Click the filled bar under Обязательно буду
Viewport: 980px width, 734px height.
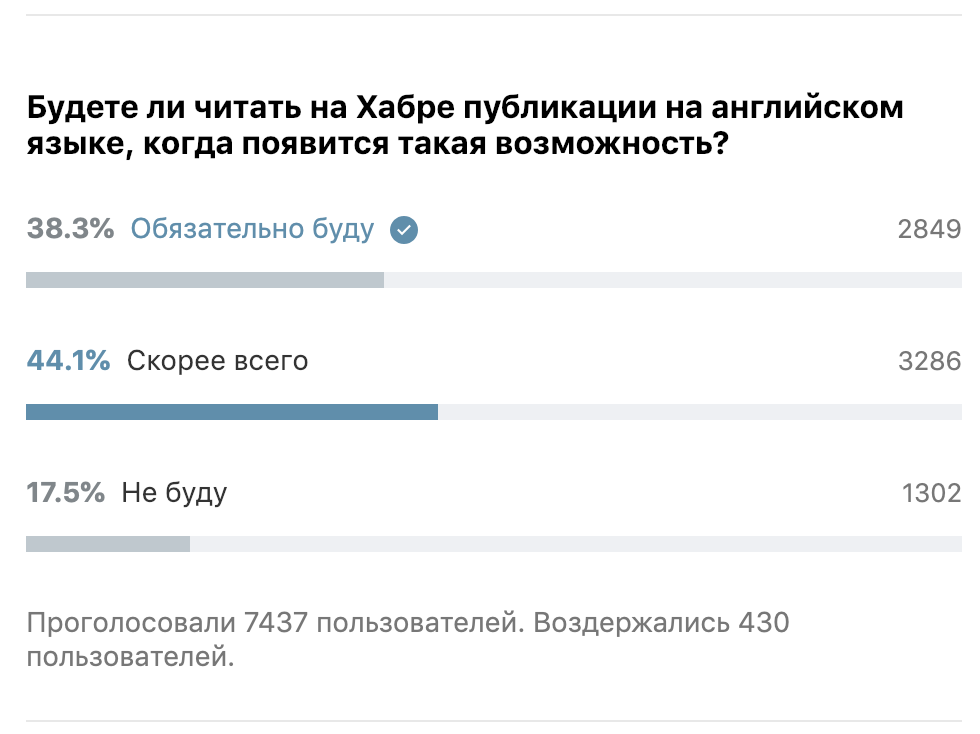tap(205, 280)
